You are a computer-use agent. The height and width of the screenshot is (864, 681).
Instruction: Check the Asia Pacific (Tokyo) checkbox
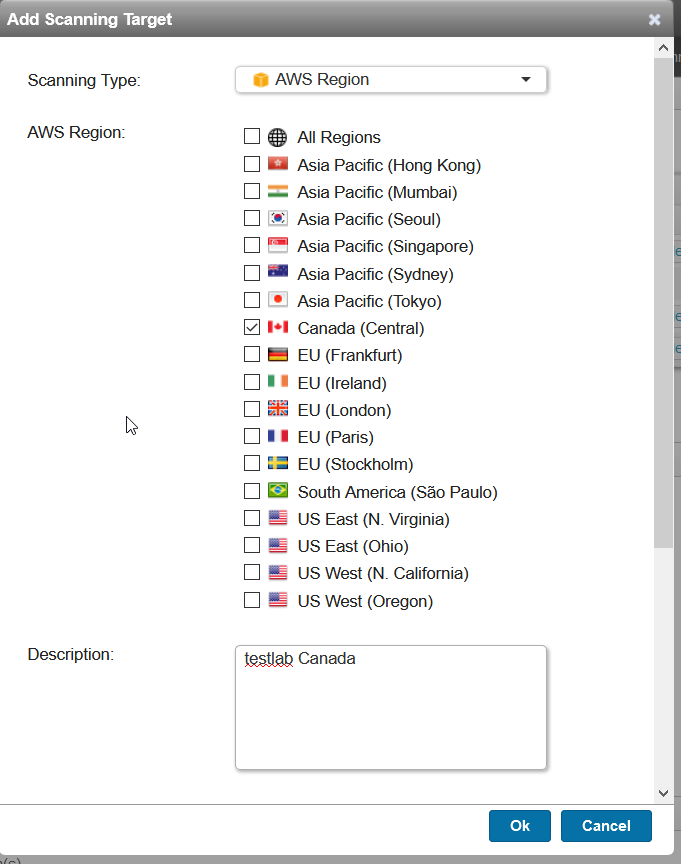coord(252,301)
